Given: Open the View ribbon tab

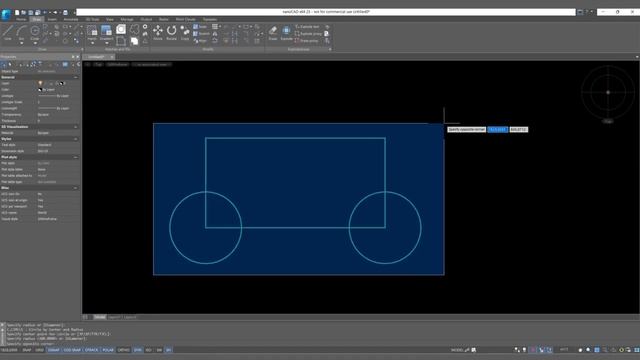Looking at the screenshot, I should 110,19.
